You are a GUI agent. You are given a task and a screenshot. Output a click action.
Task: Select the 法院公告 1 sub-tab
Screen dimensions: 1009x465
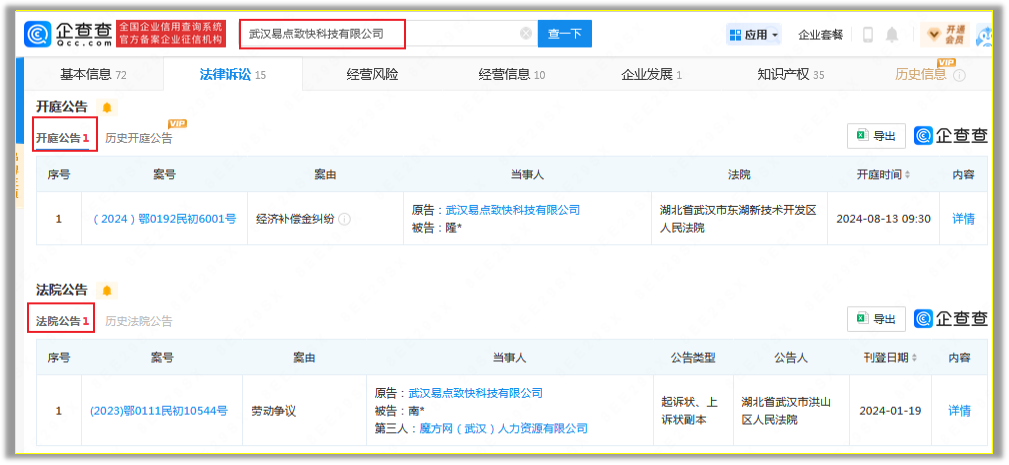(x=62, y=321)
